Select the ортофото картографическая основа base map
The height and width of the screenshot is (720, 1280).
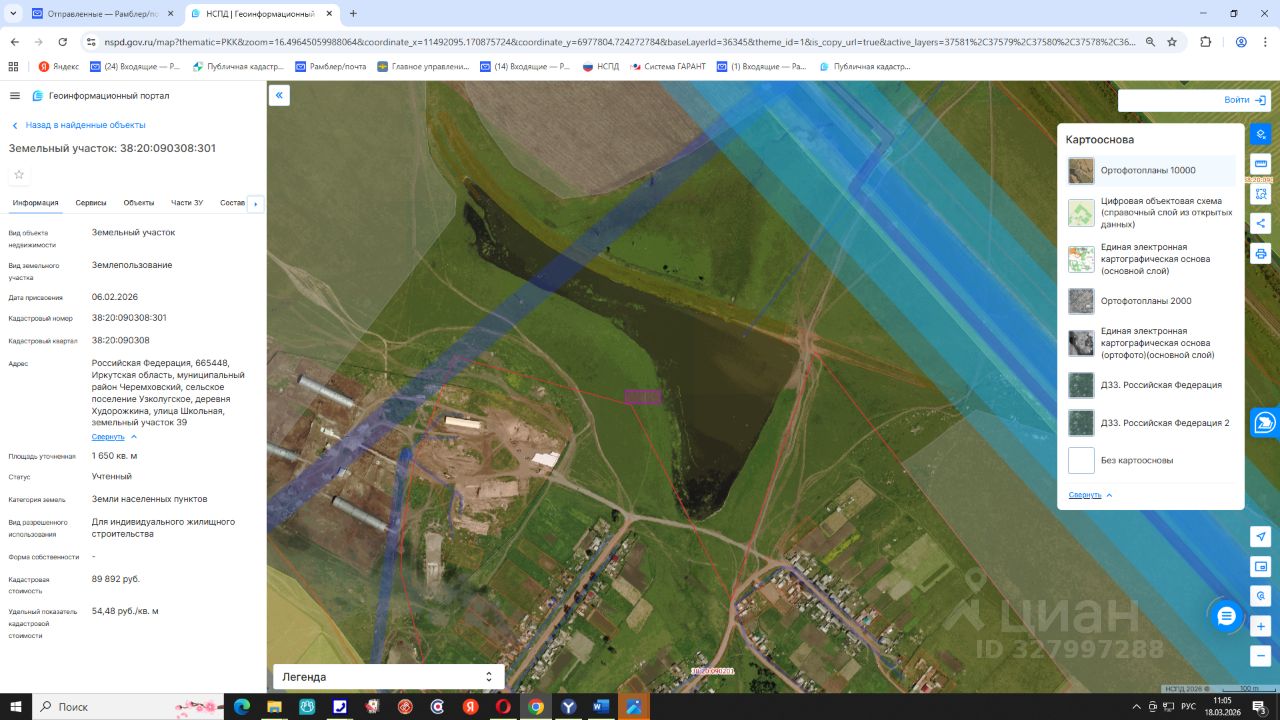[1151, 343]
